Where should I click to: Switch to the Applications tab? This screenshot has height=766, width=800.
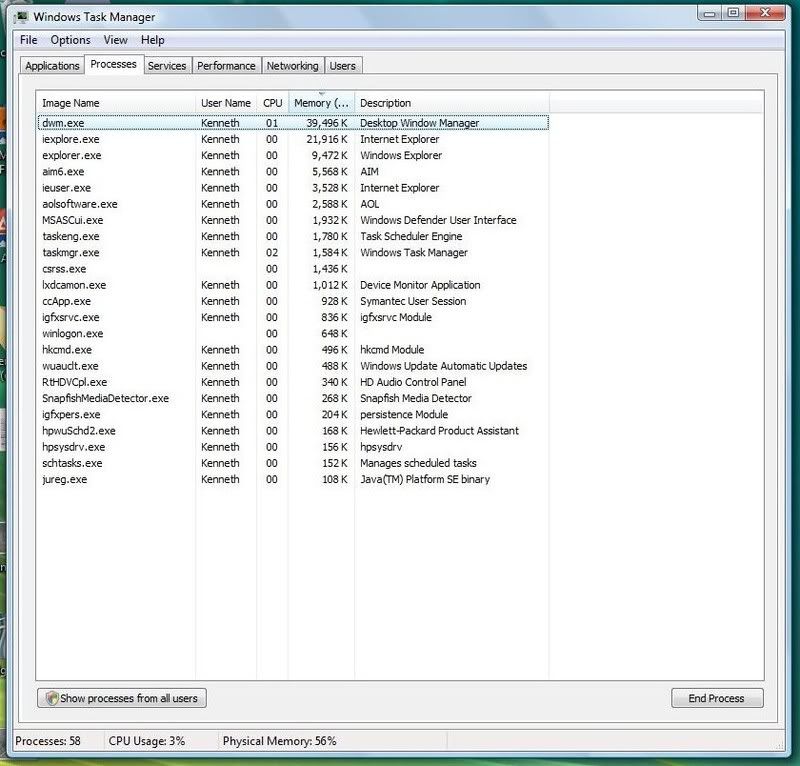click(52, 66)
